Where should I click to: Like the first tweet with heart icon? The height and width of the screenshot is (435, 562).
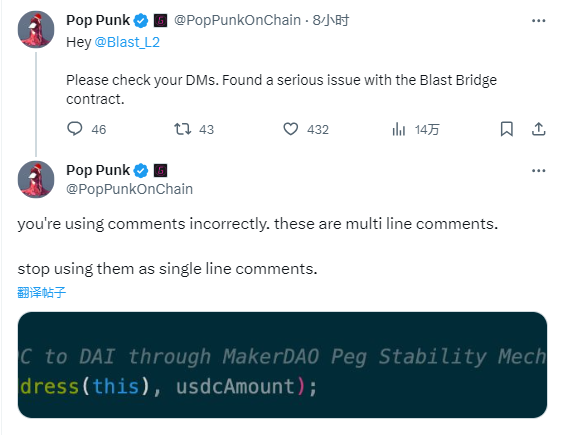click(x=291, y=129)
